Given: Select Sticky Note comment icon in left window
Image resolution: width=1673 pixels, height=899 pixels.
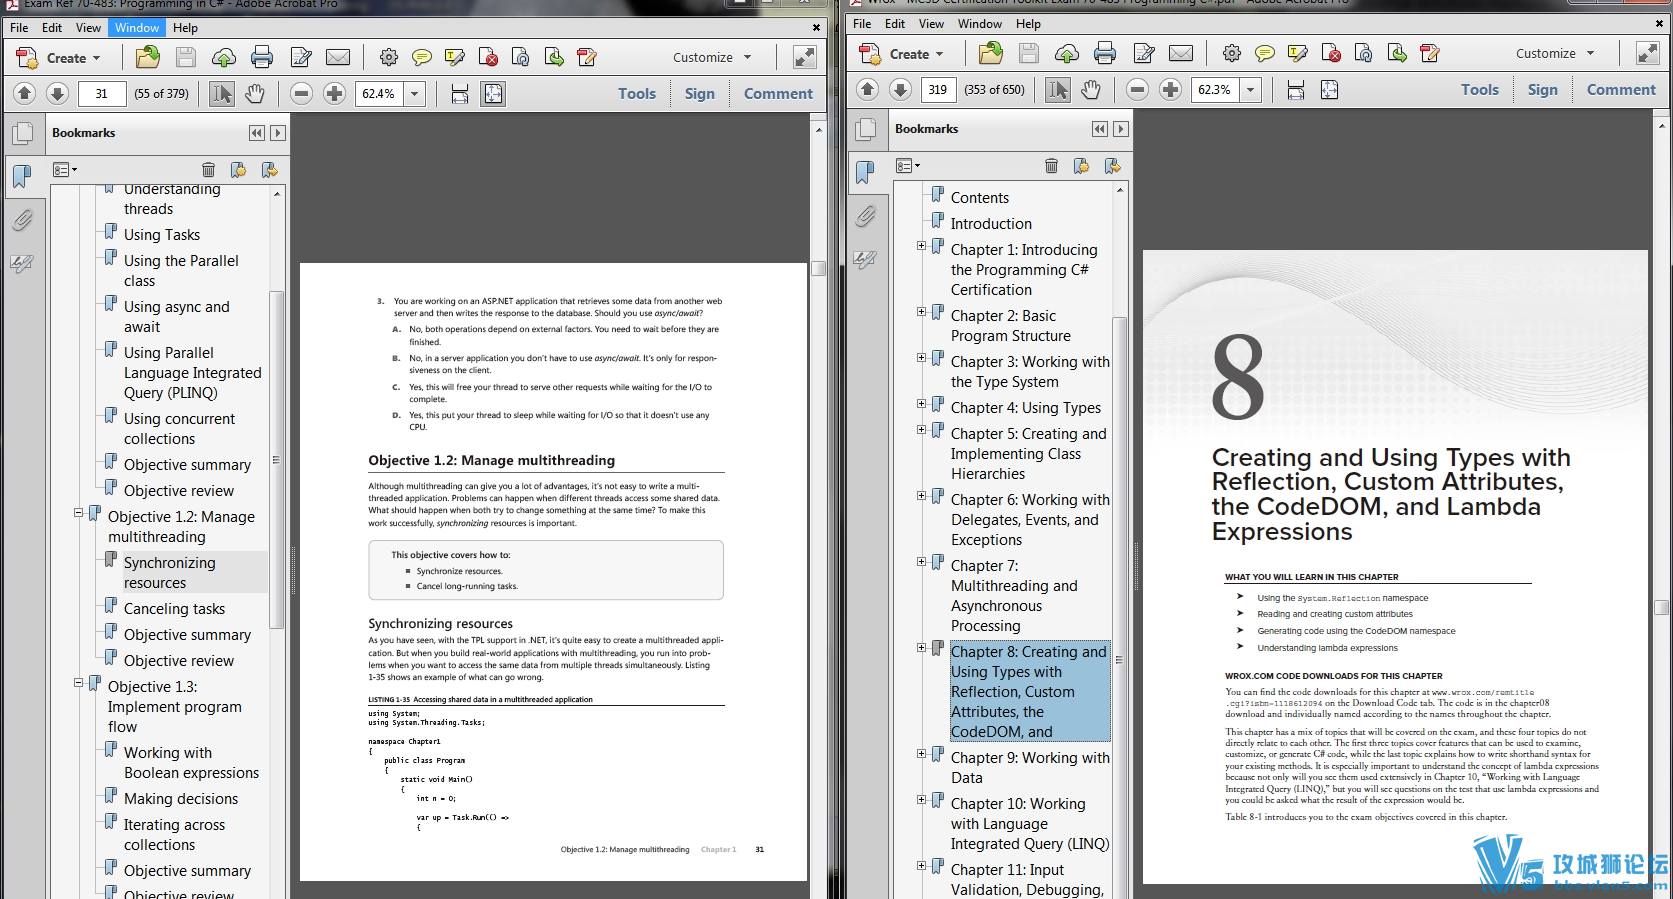Looking at the screenshot, I should [422, 57].
